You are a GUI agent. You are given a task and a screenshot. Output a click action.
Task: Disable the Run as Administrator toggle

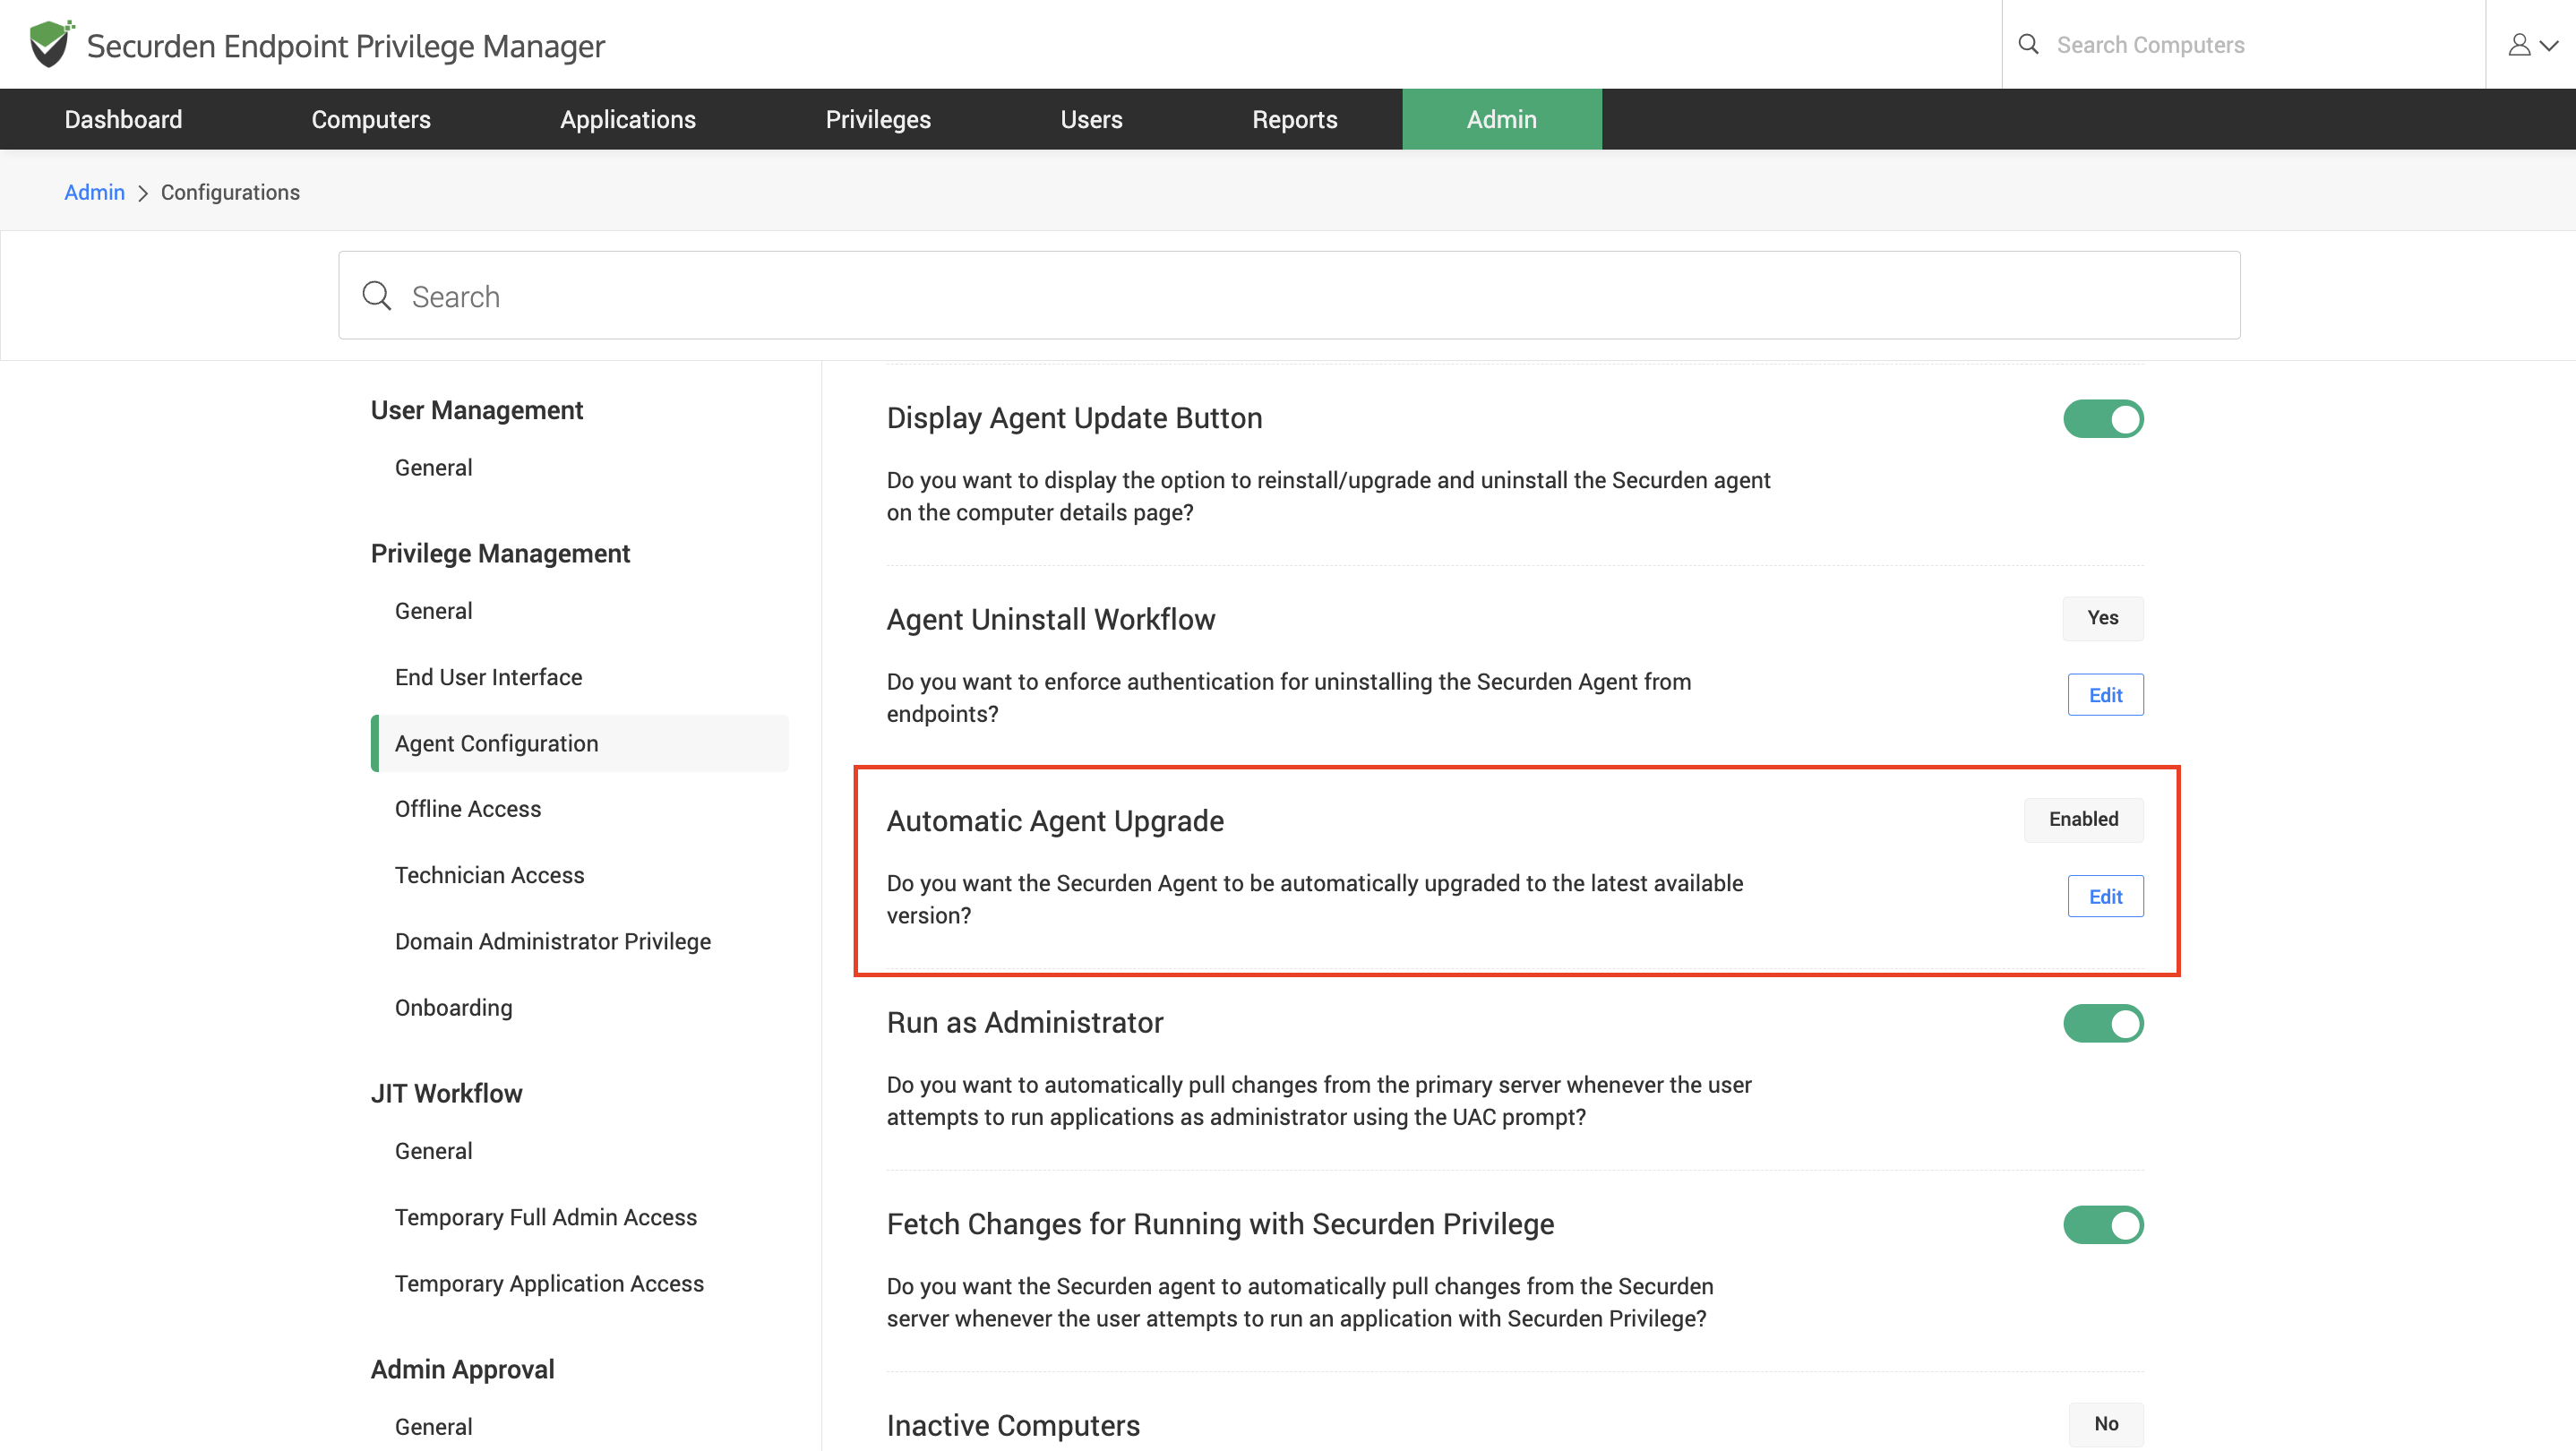(2103, 1023)
